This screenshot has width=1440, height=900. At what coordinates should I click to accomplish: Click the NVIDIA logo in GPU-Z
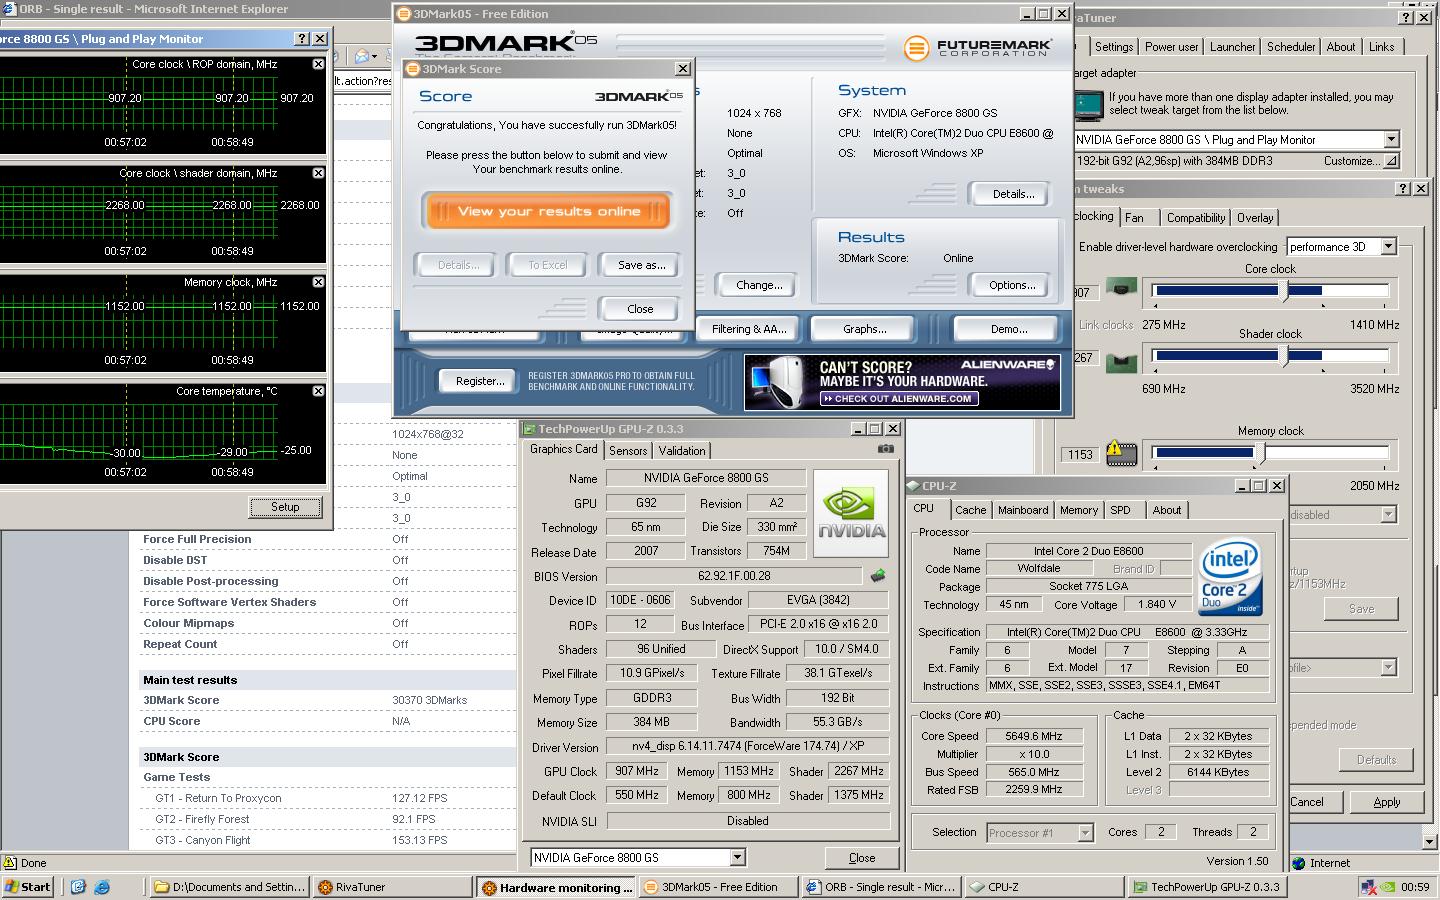click(x=851, y=513)
